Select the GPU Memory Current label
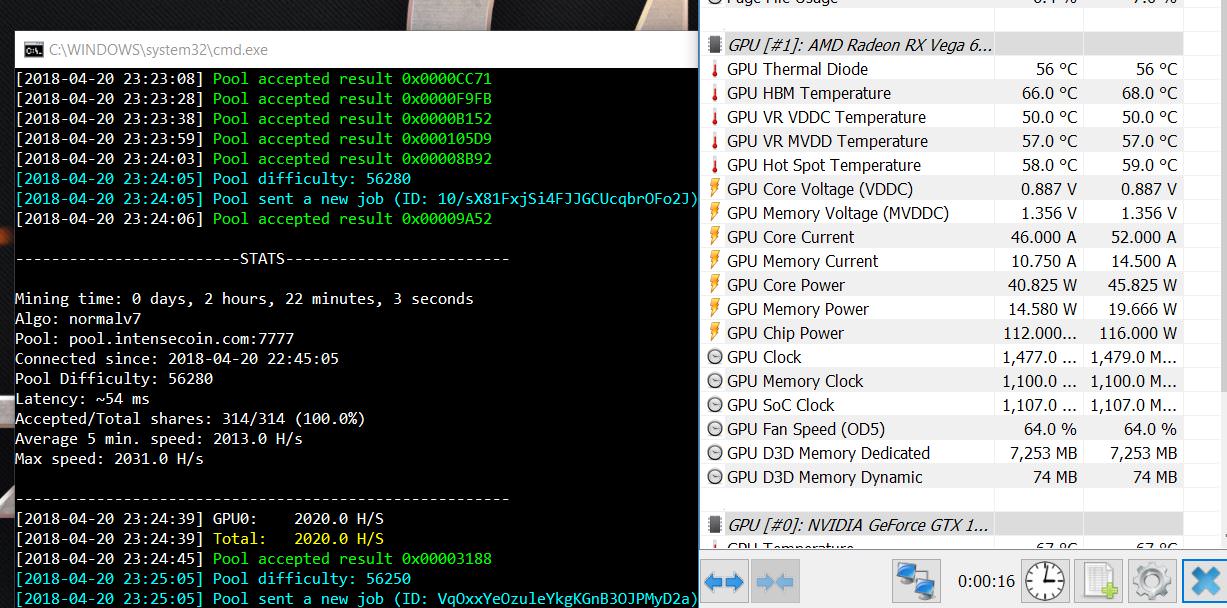The width and height of the screenshot is (1227, 608). [x=803, y=261]
